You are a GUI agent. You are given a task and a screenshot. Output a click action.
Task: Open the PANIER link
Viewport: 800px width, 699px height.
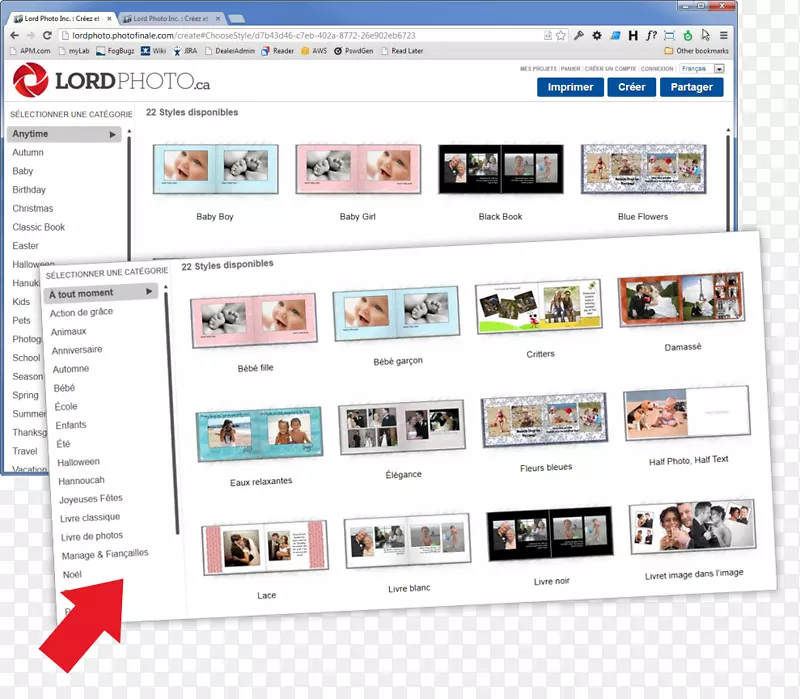pos(570,68)
